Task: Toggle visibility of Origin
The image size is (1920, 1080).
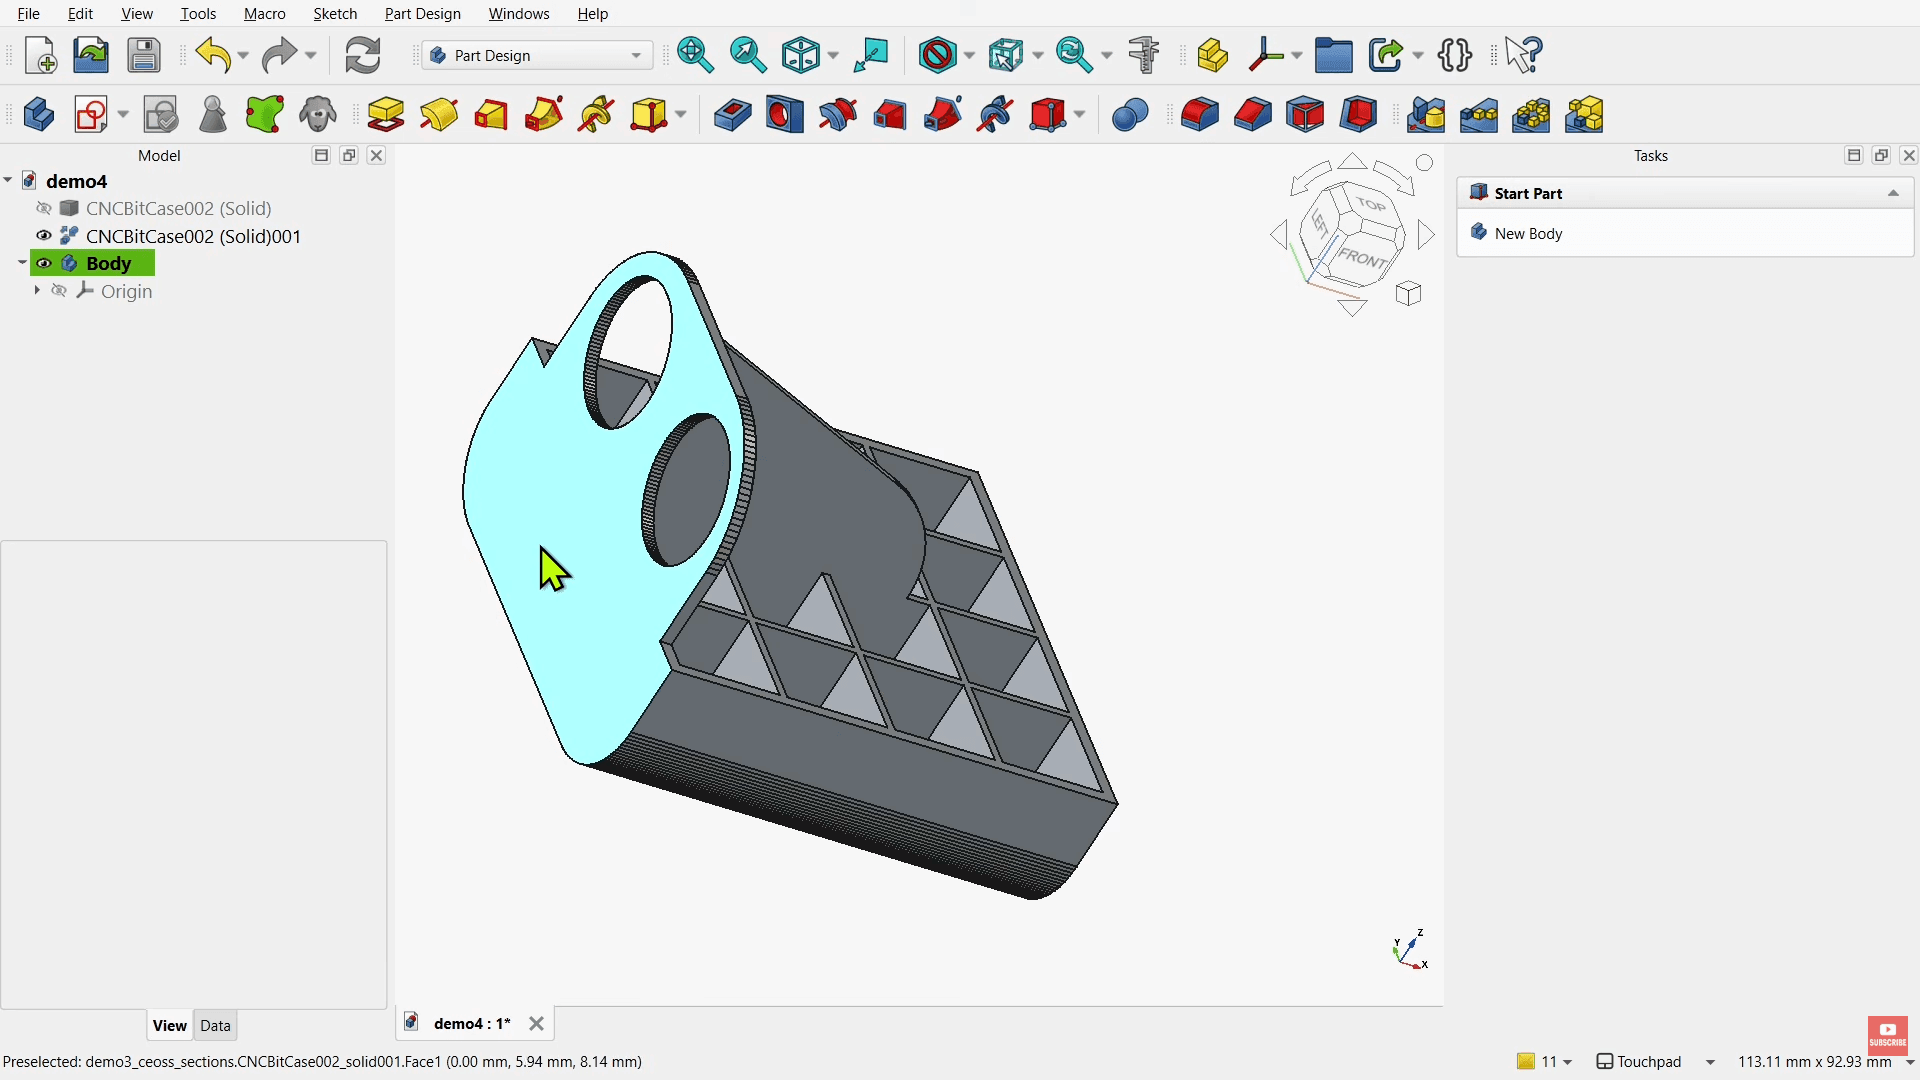Action: [x=59, y=291]
